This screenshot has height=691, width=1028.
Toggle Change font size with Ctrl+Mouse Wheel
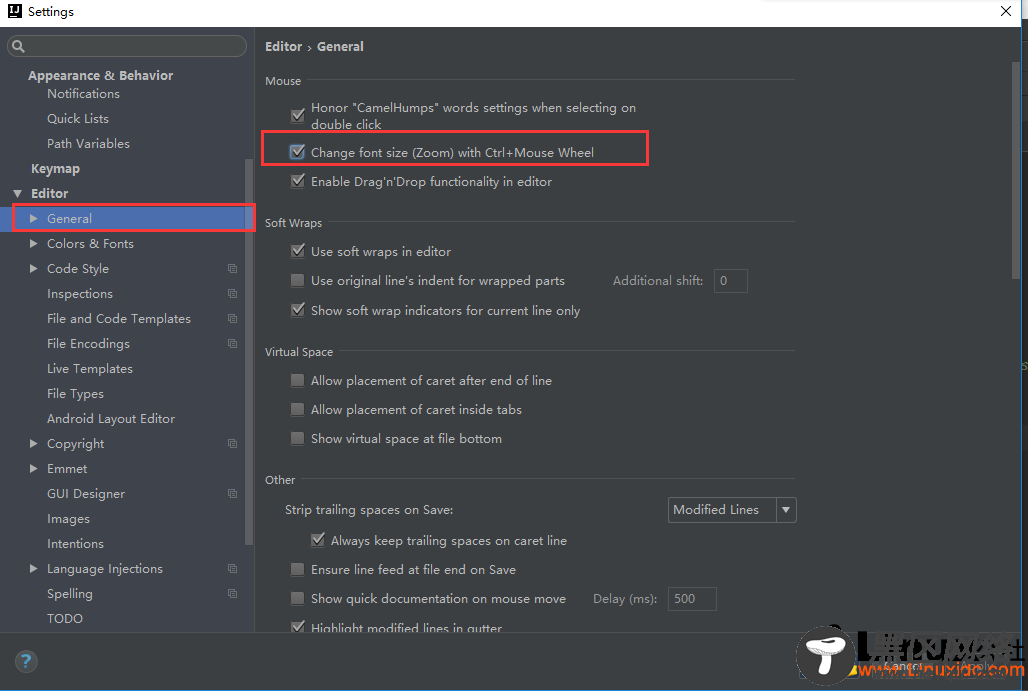point(298,152)
